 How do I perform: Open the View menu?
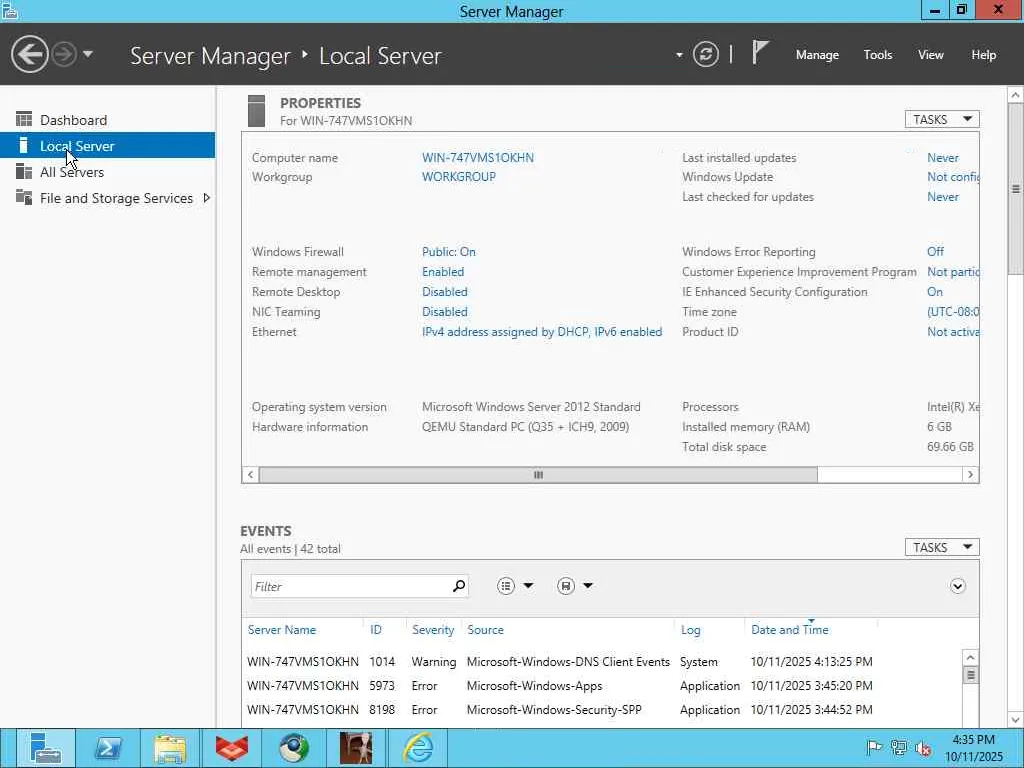[x=931, y=55]
